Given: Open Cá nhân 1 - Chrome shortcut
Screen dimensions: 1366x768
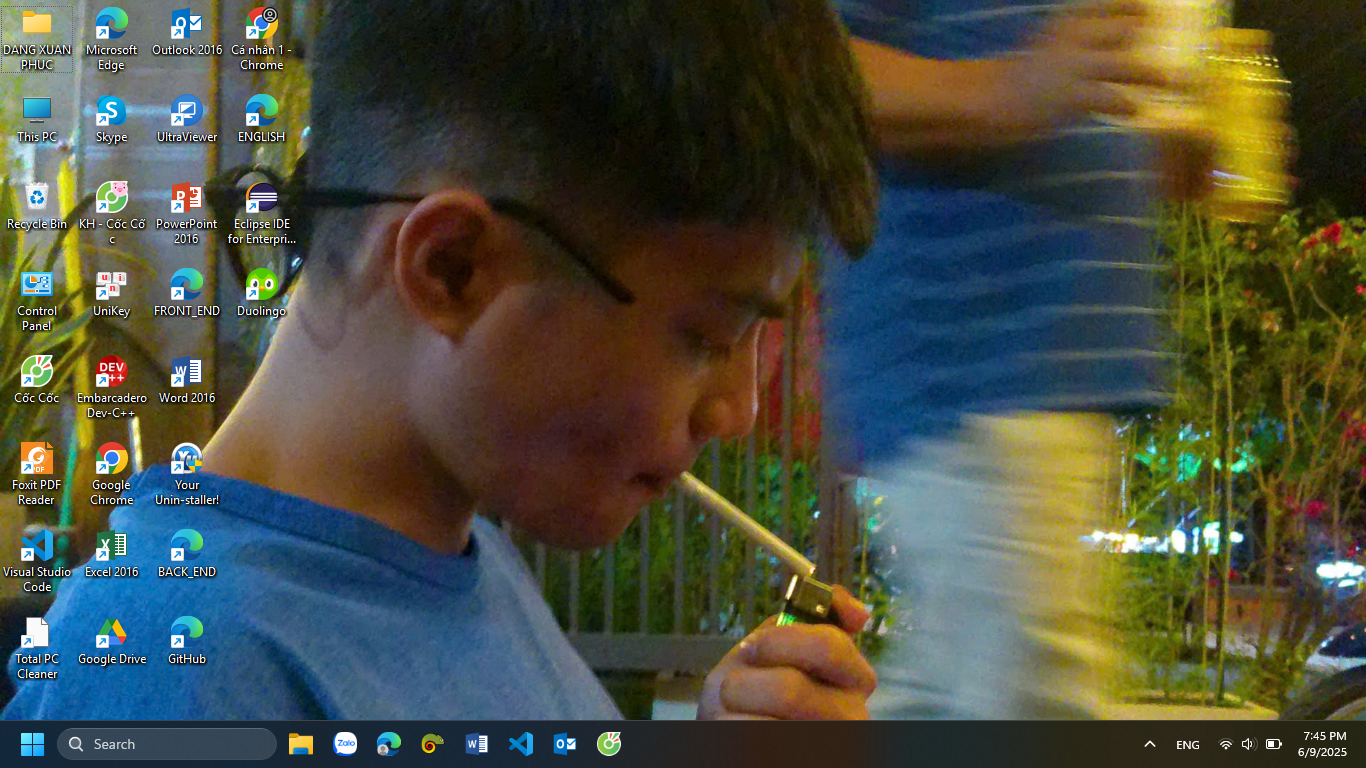Looking at the screenshot, I should [261, 40].
